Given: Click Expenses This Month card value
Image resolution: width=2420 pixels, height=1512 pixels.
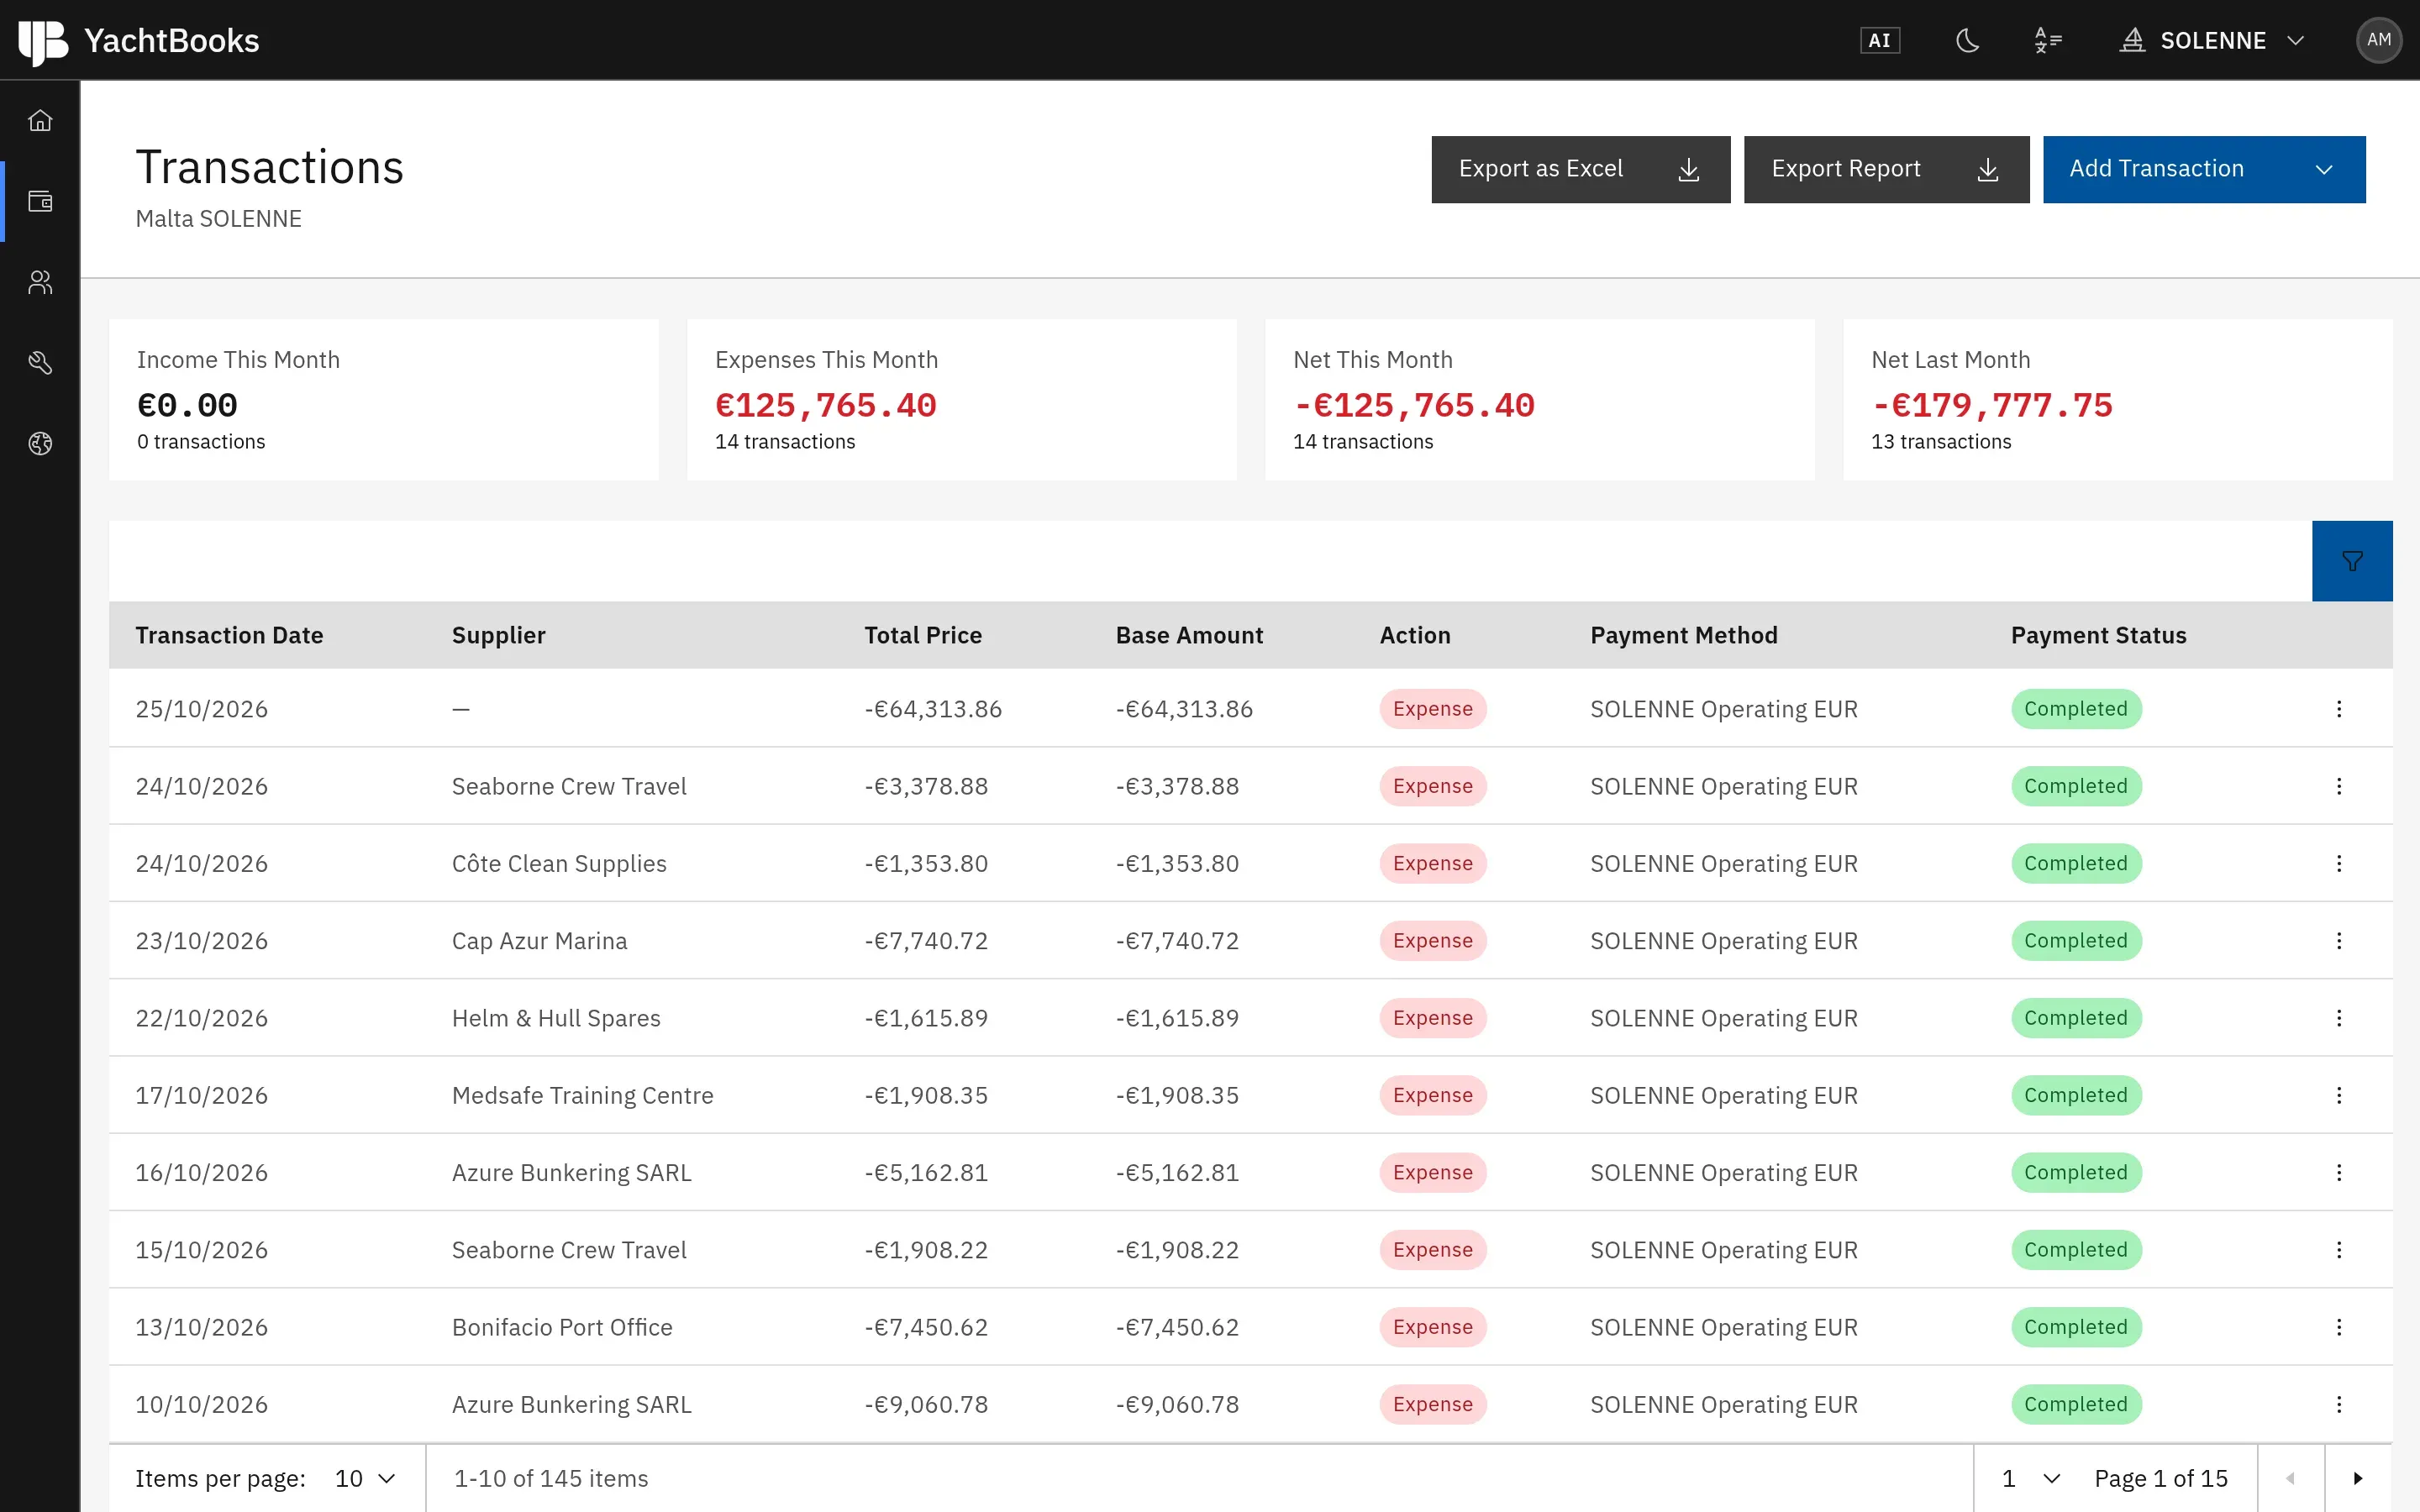Looking at the screenshot, I should pyautogui.click(x=825, y=405).
